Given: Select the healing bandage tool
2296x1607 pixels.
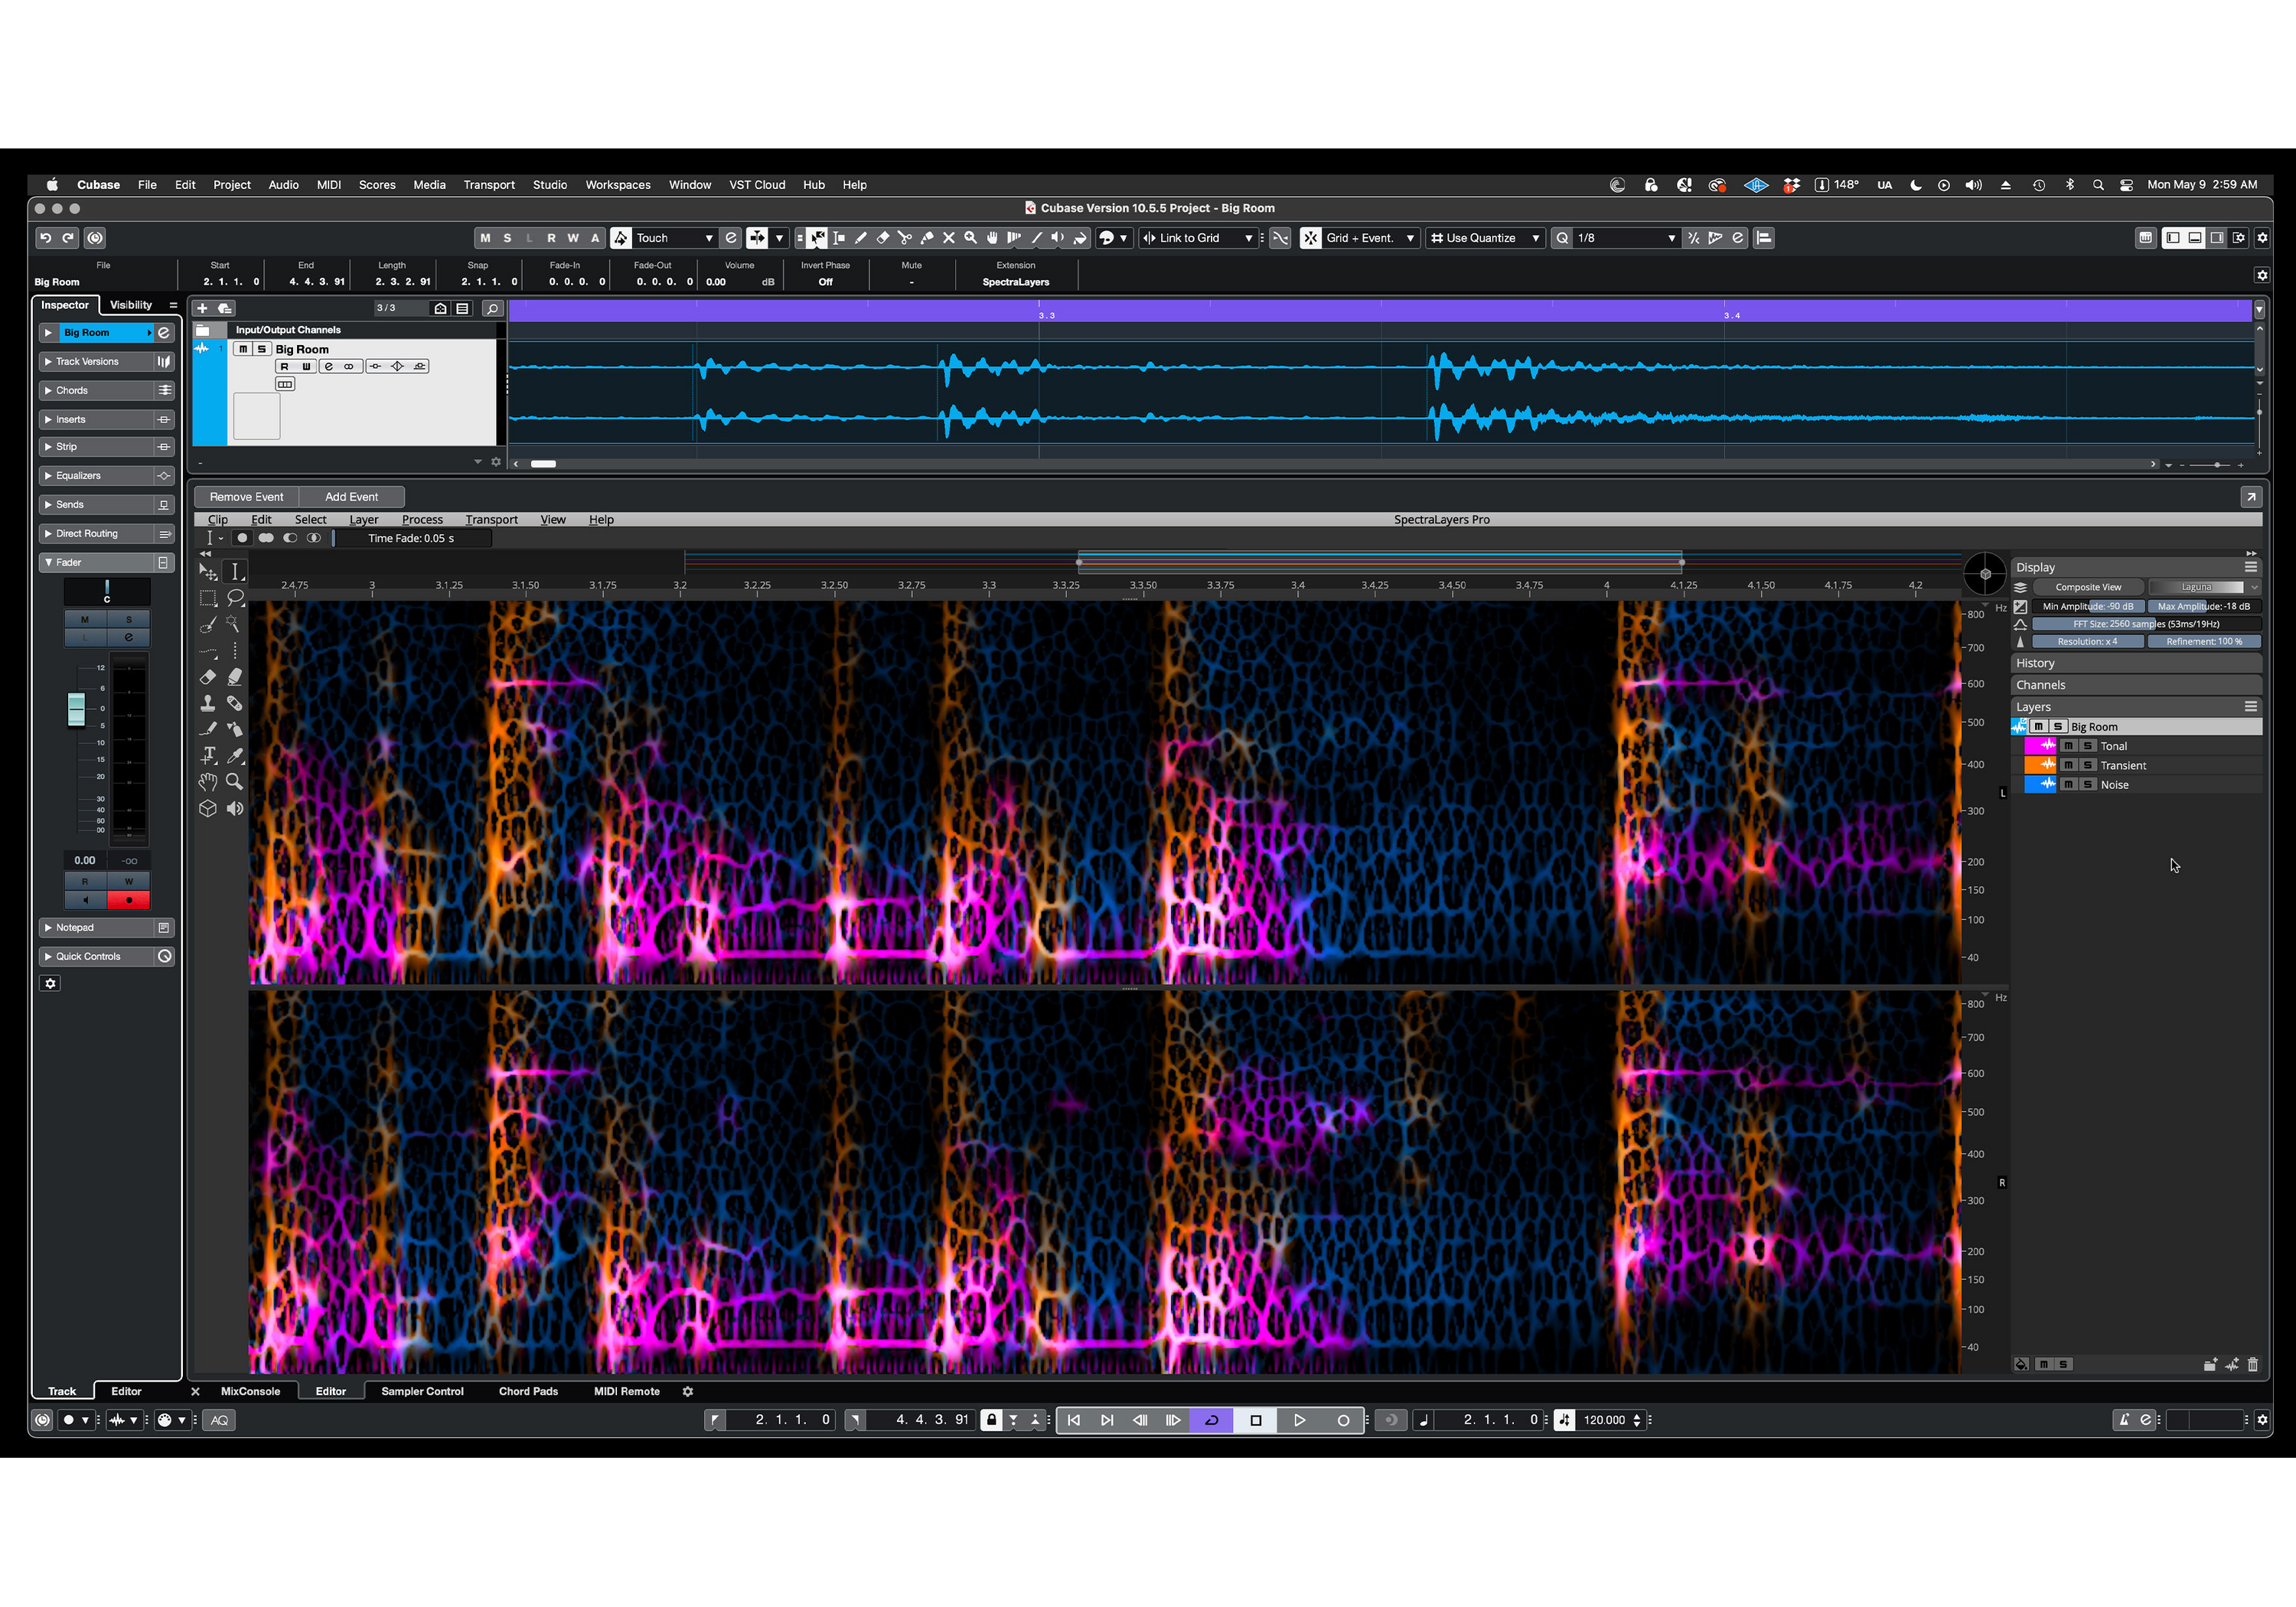Looking at the screenshot, I should 234,703.
